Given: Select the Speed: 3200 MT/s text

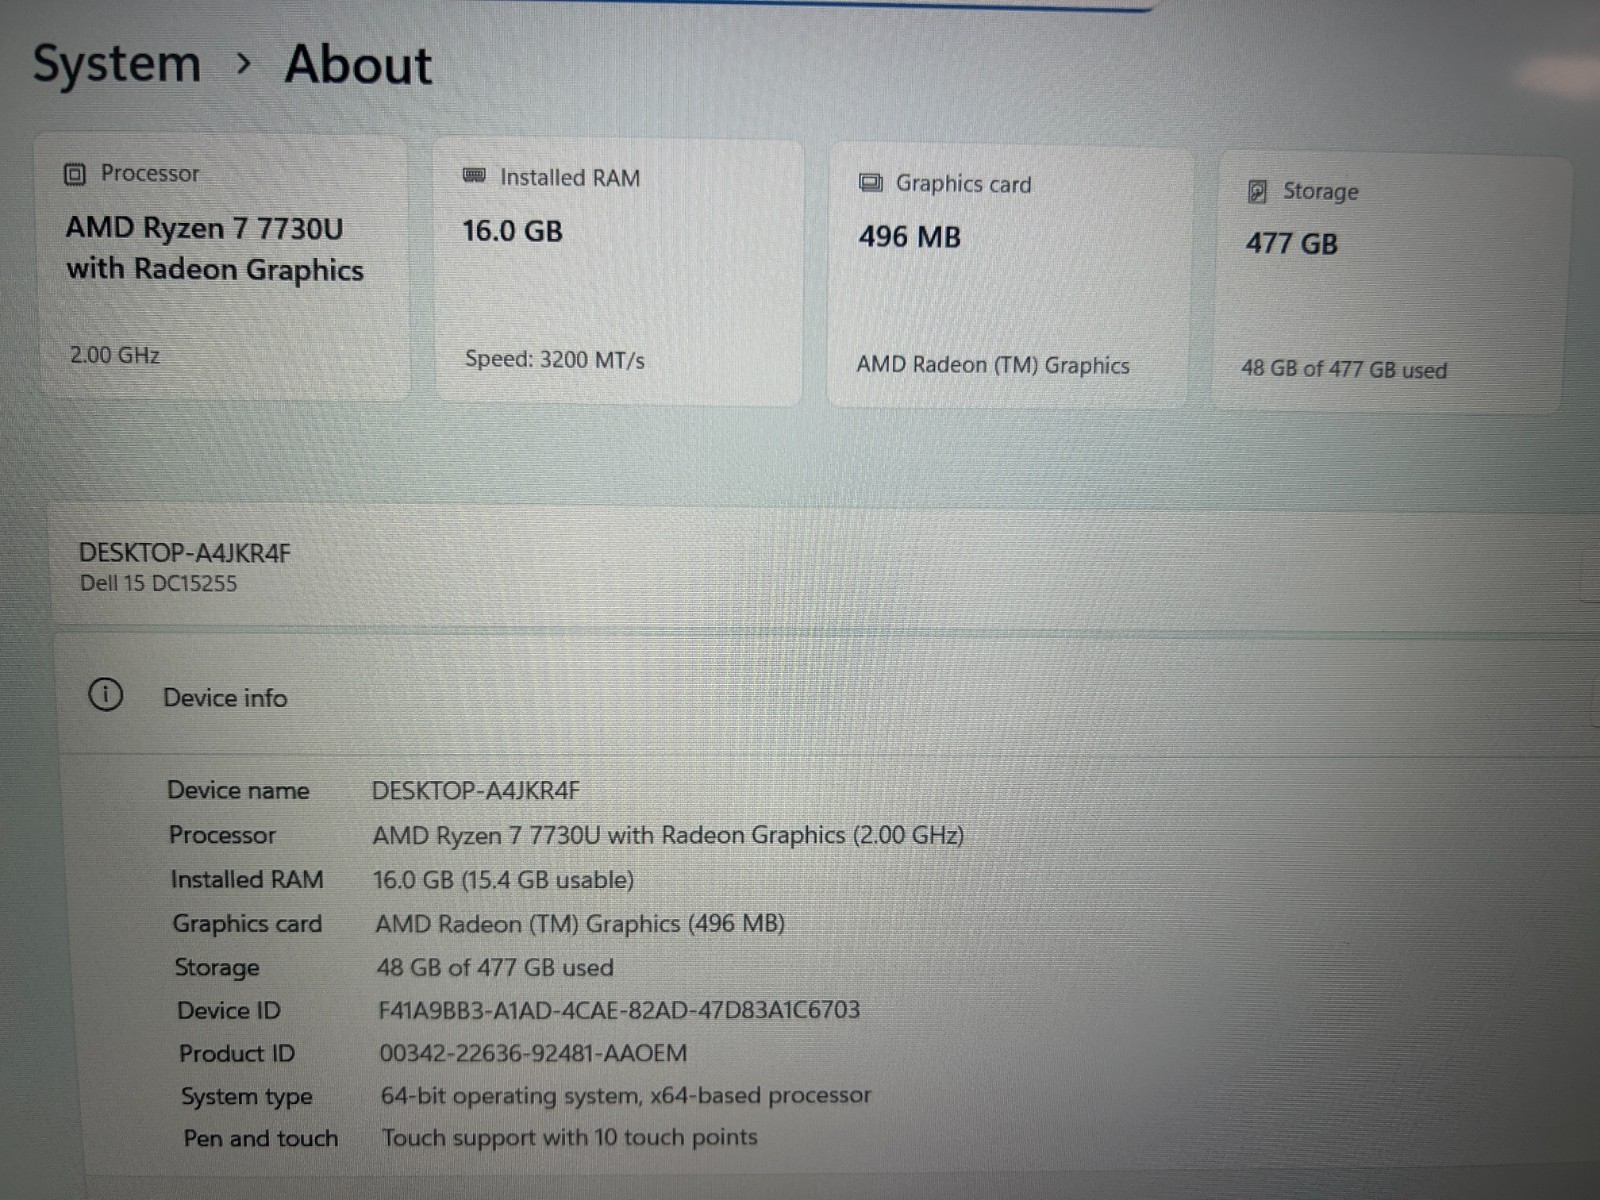Looking at the screenshot, I should coord(555,360).
